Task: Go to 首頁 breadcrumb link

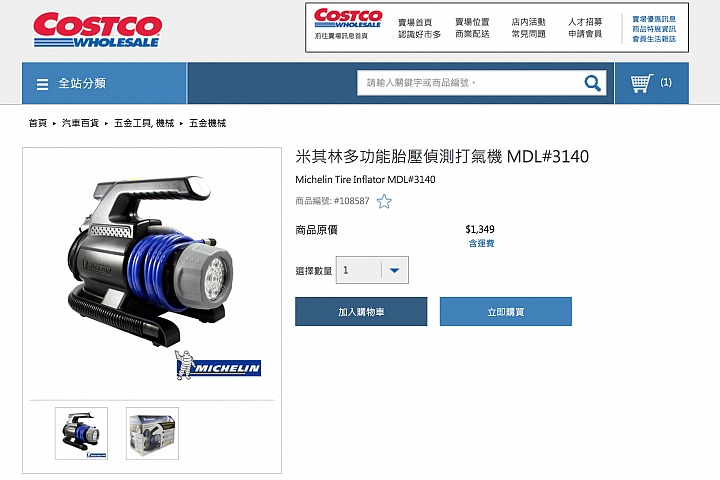Action: coord(38,123)
